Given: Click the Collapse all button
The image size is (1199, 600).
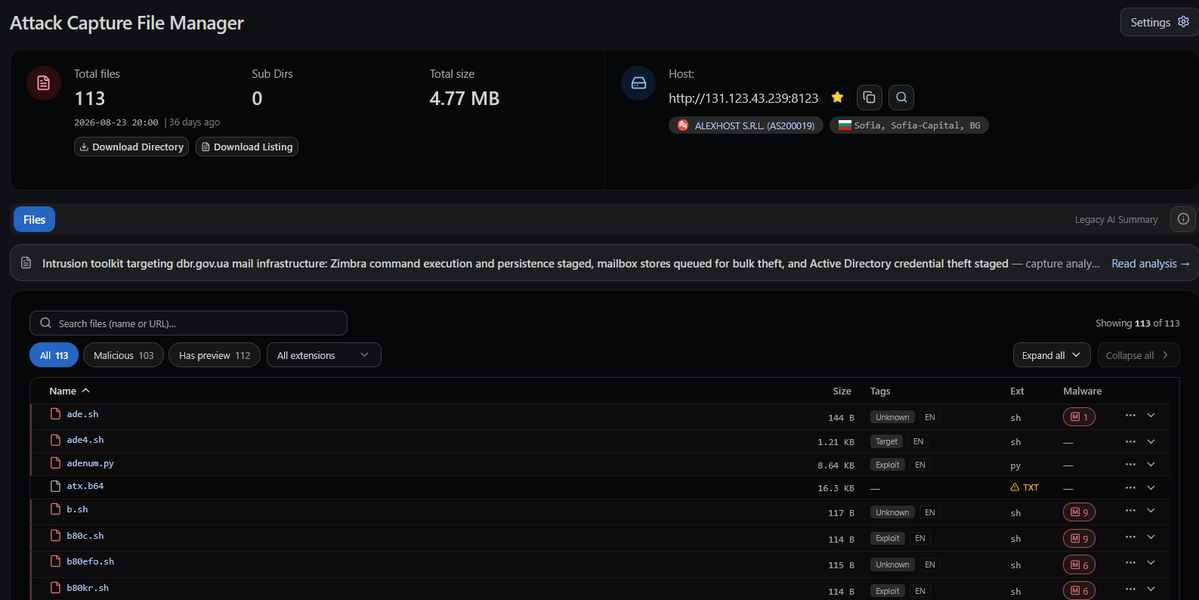Looking at the screenshot, I should tap(1138, 355).
